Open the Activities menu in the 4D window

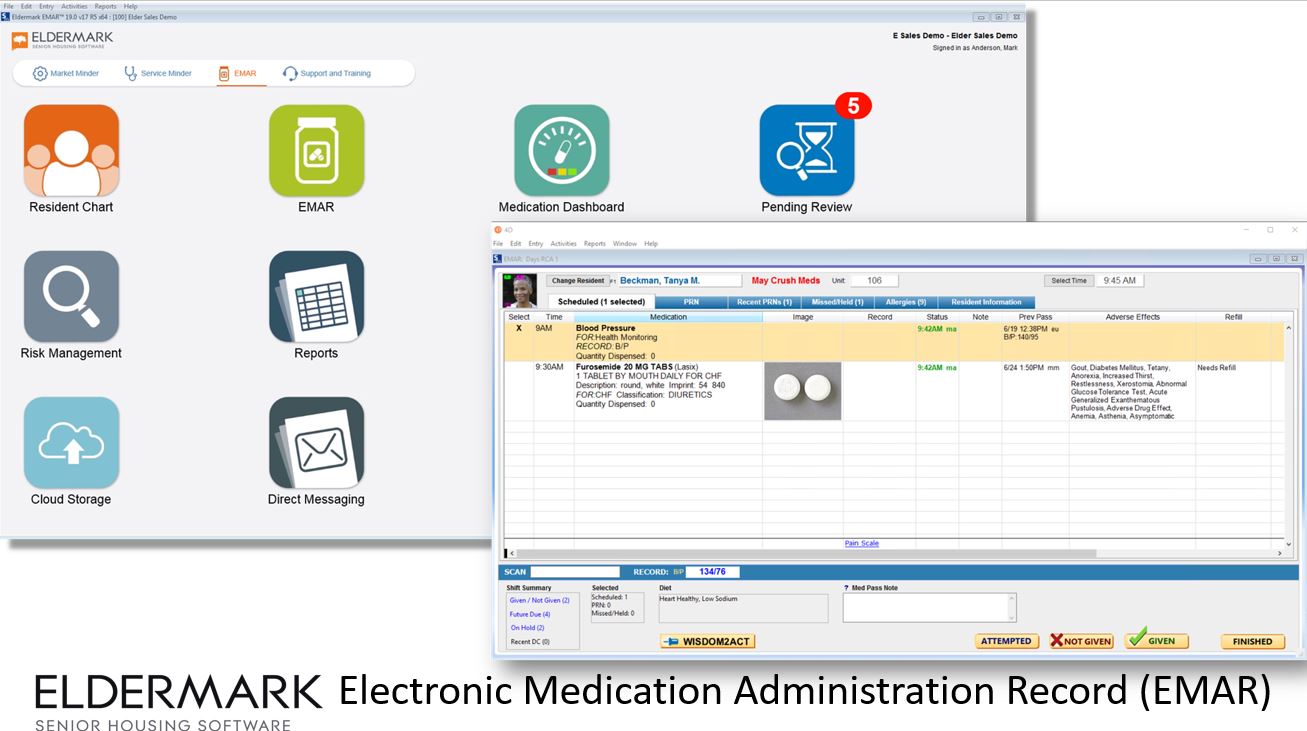(x=563, y=244)
